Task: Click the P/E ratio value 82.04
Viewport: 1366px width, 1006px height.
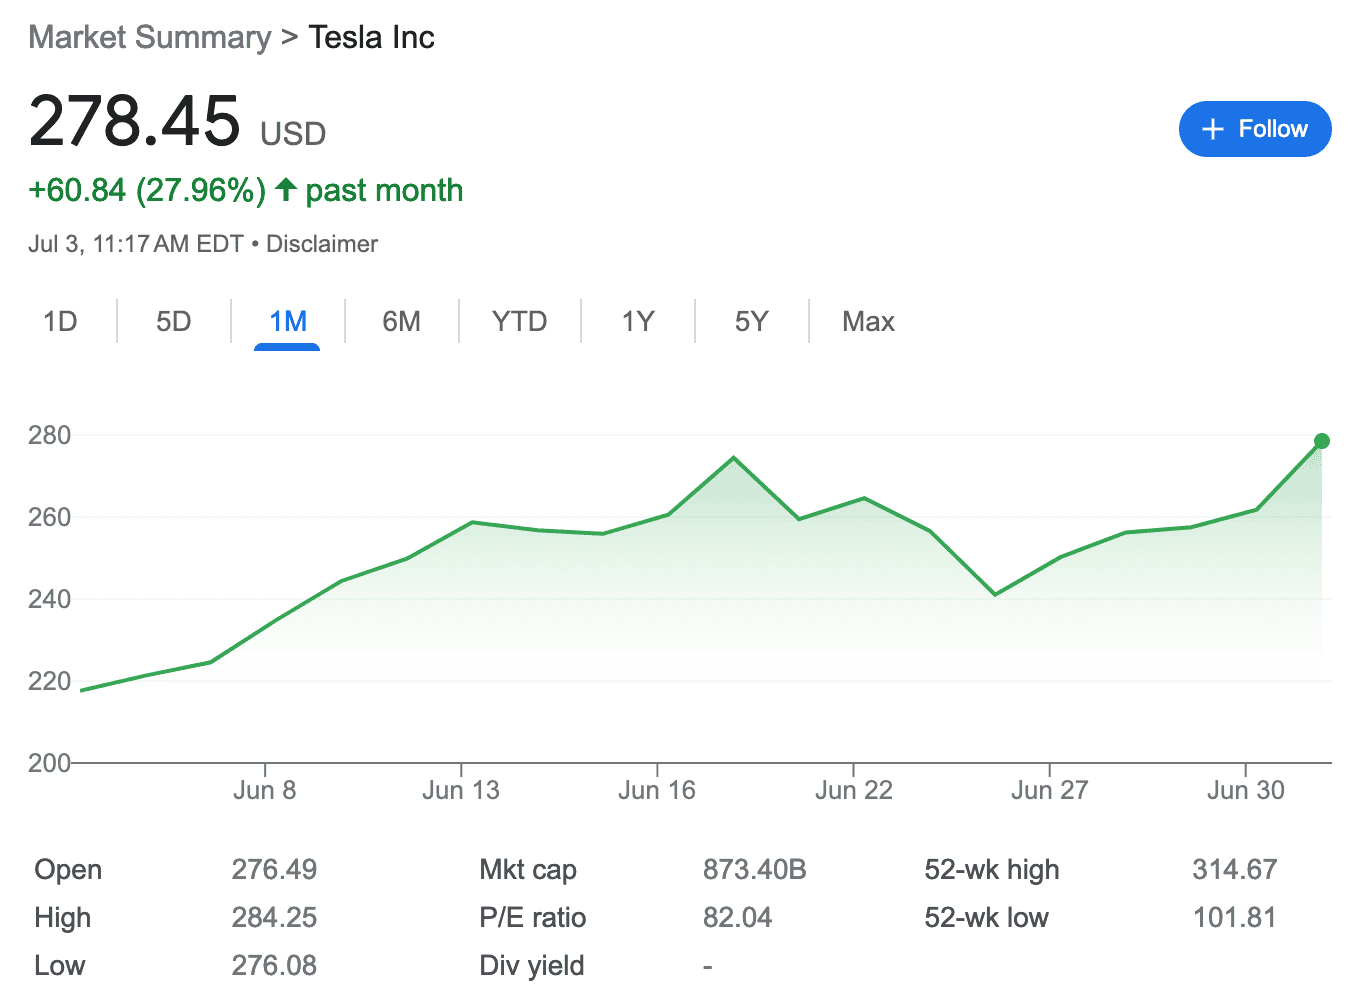Action: coord(739,917)
